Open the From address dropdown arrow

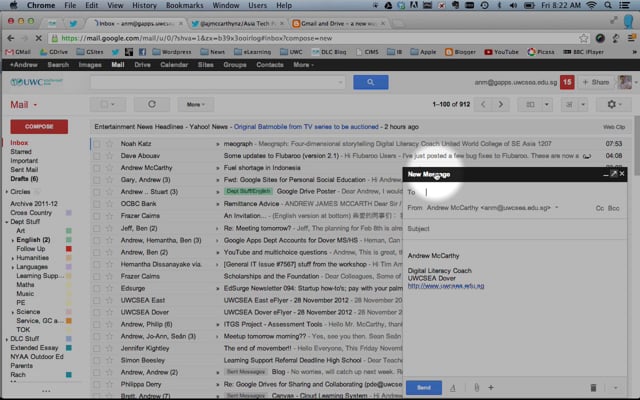click(x=557, y=208)
